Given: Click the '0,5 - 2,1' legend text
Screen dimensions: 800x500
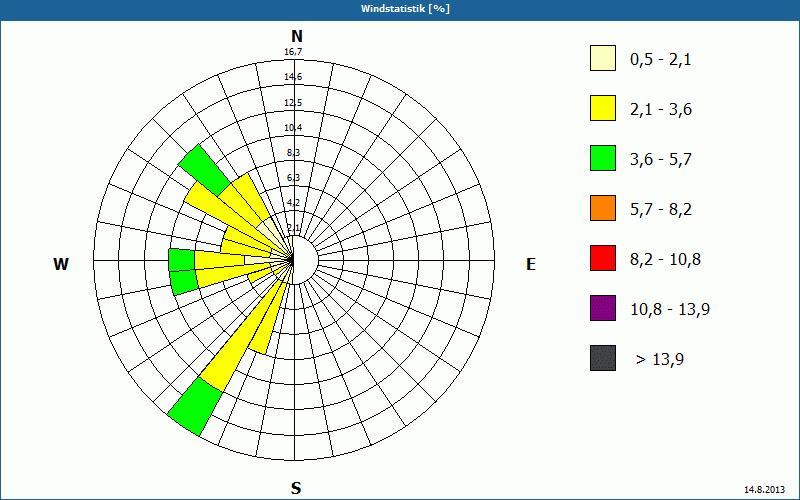Looking at the screenshot, I should tap(660, 60).
